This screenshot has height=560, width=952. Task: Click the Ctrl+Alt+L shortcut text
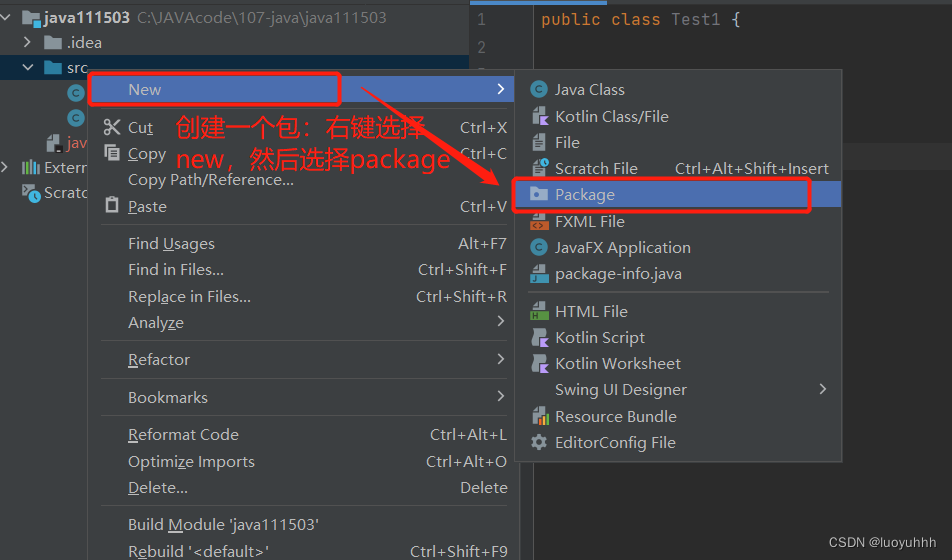coord(468,435)
